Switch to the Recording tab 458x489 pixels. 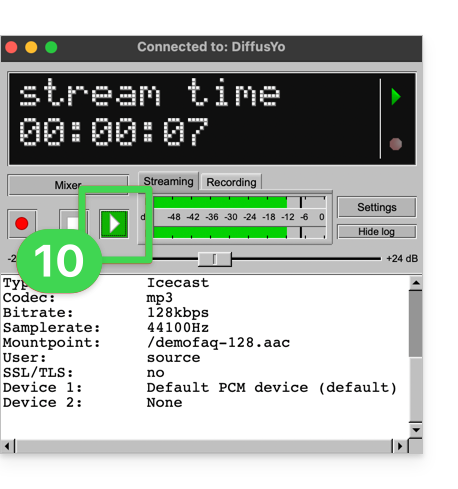[x=231, y=182]
